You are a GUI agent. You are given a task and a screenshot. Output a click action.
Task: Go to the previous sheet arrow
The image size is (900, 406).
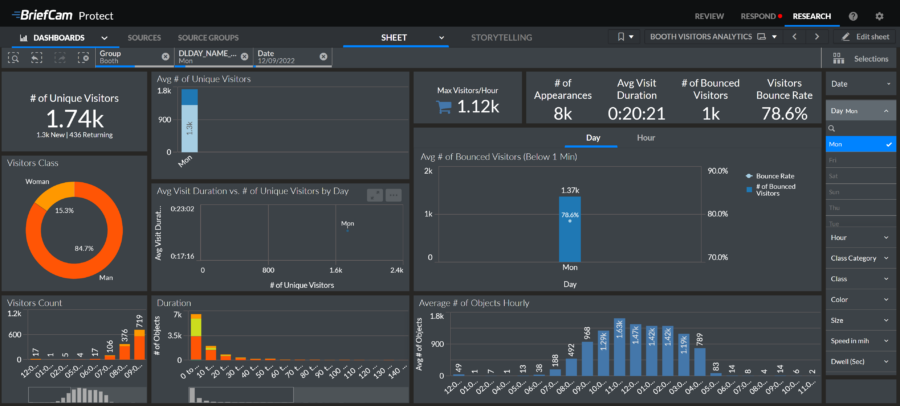click(x=792, y=37)
